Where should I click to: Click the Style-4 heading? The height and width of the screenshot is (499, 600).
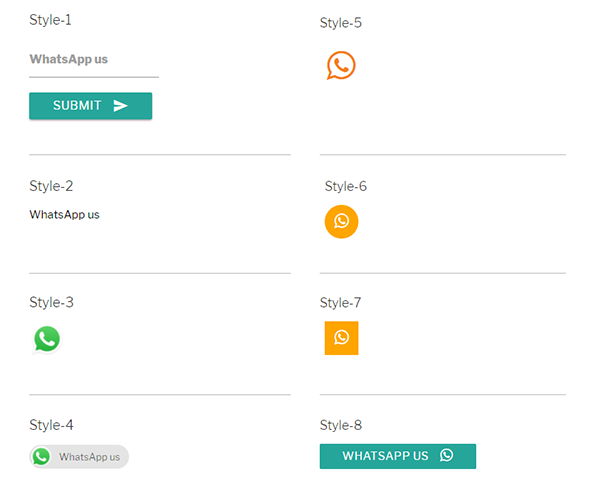(x=51, y=425)
